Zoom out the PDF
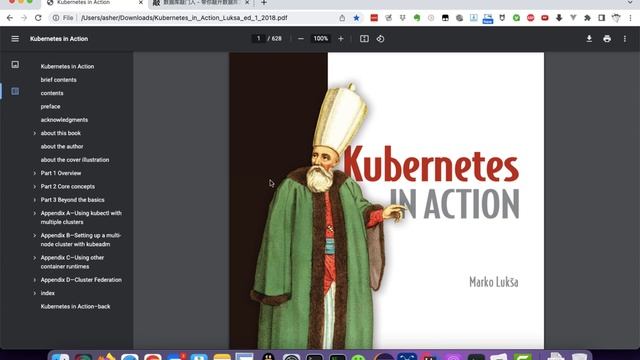This screenshot has width=640, height=360. click(301, 39)
